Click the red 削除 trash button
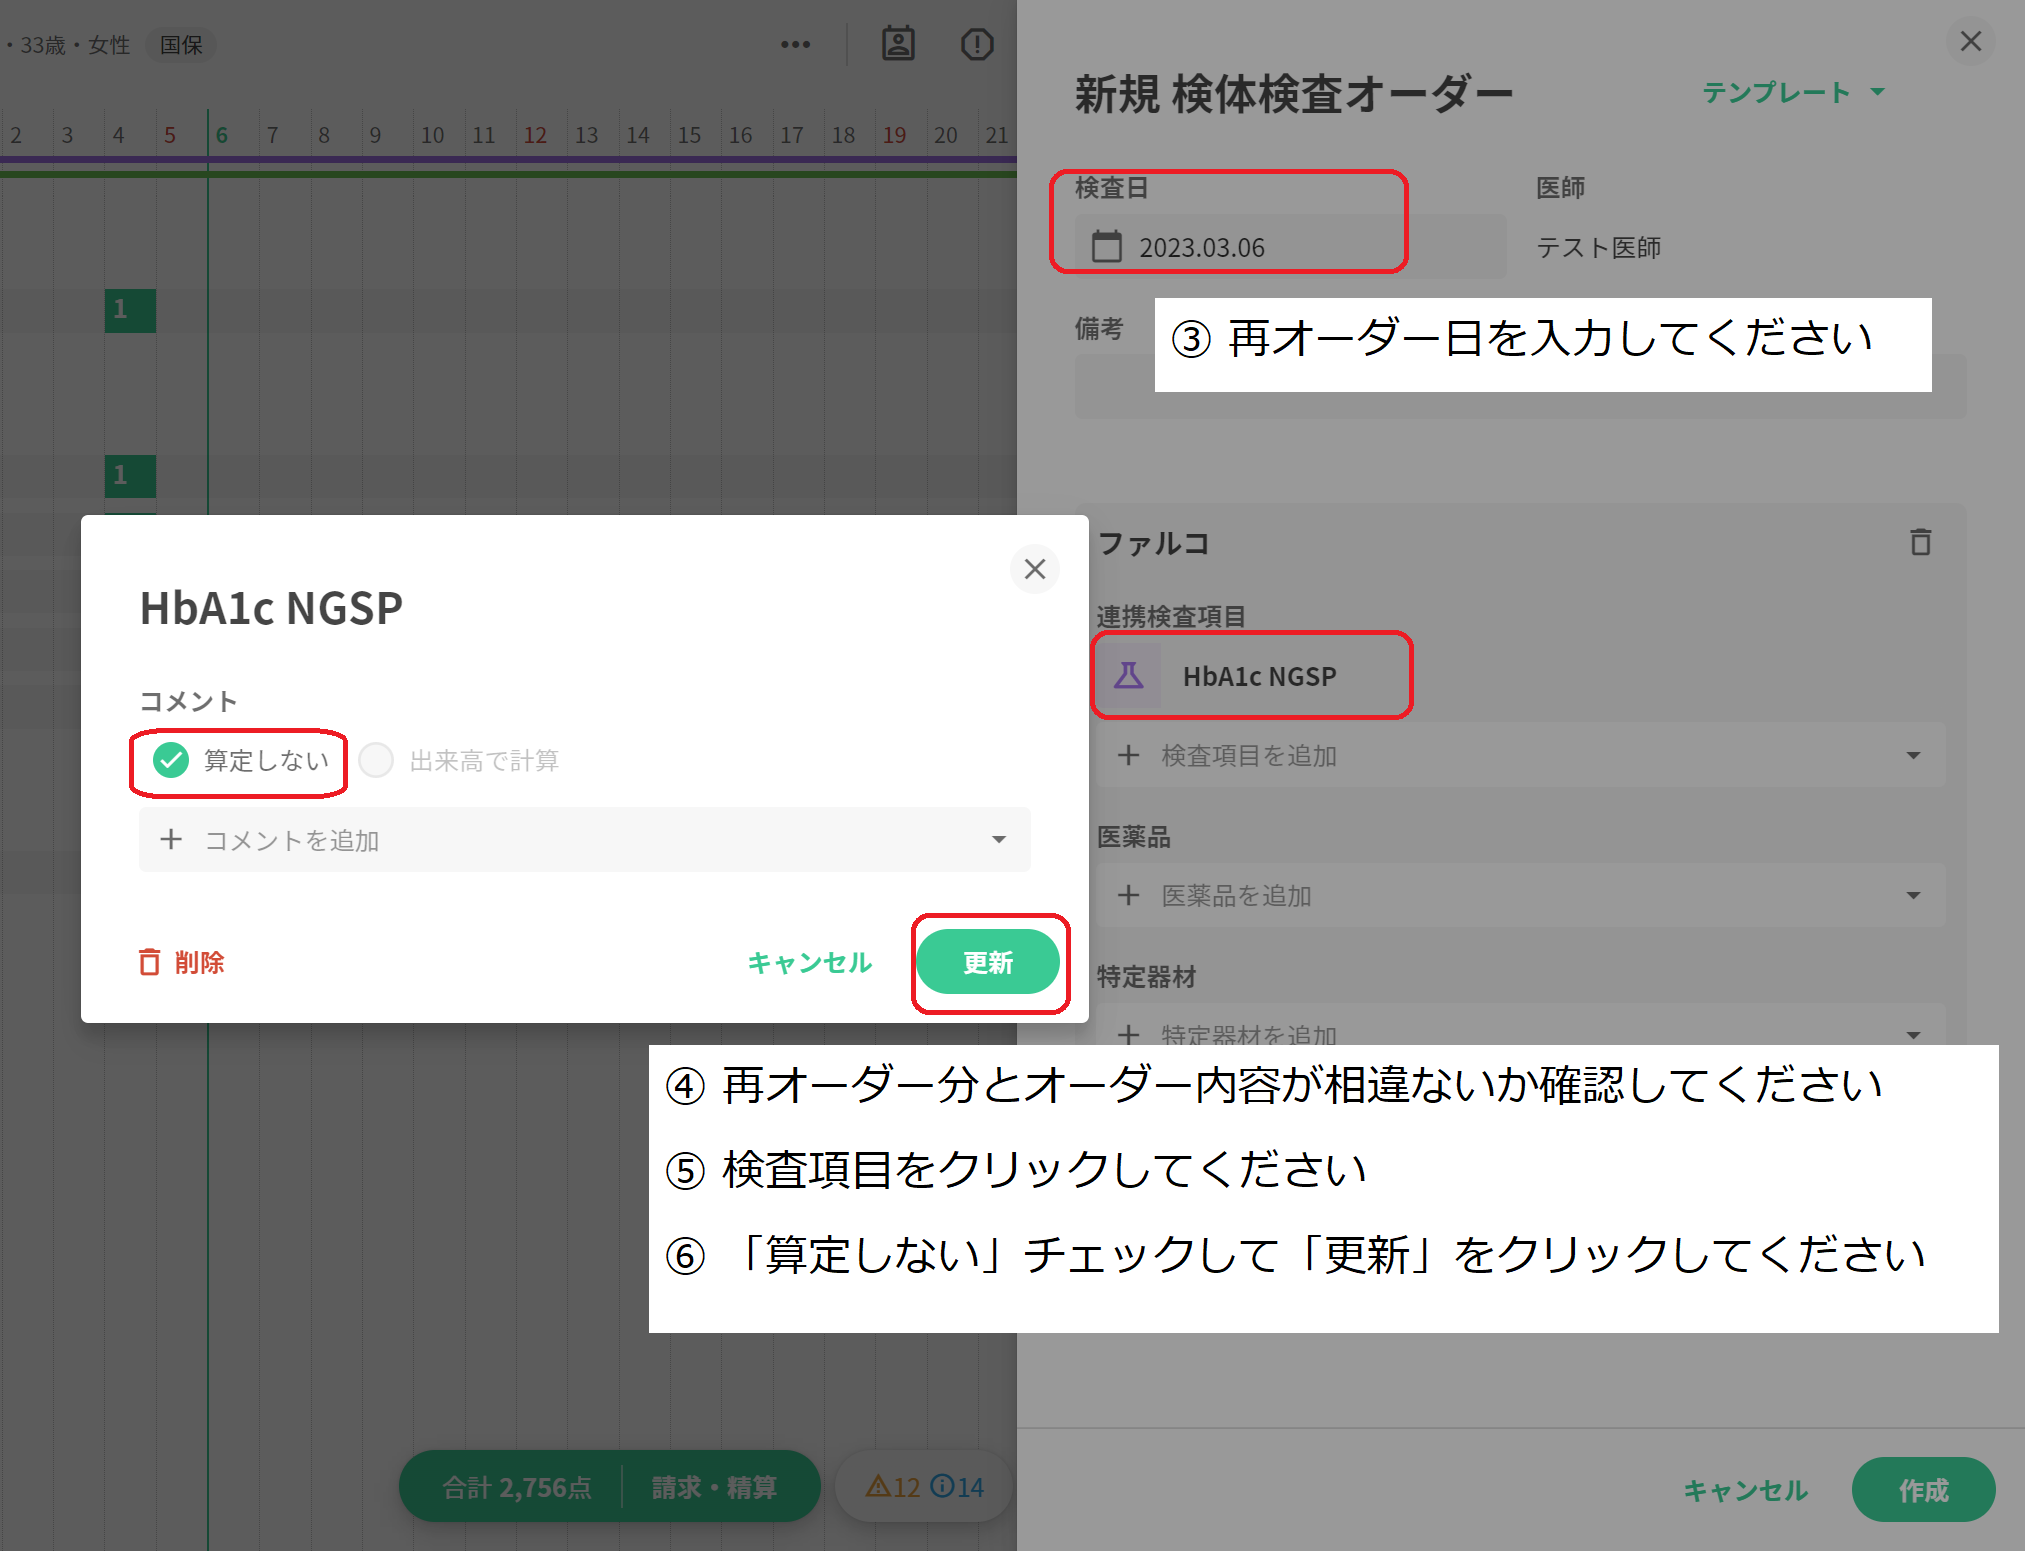 click(x=181, y=962)
